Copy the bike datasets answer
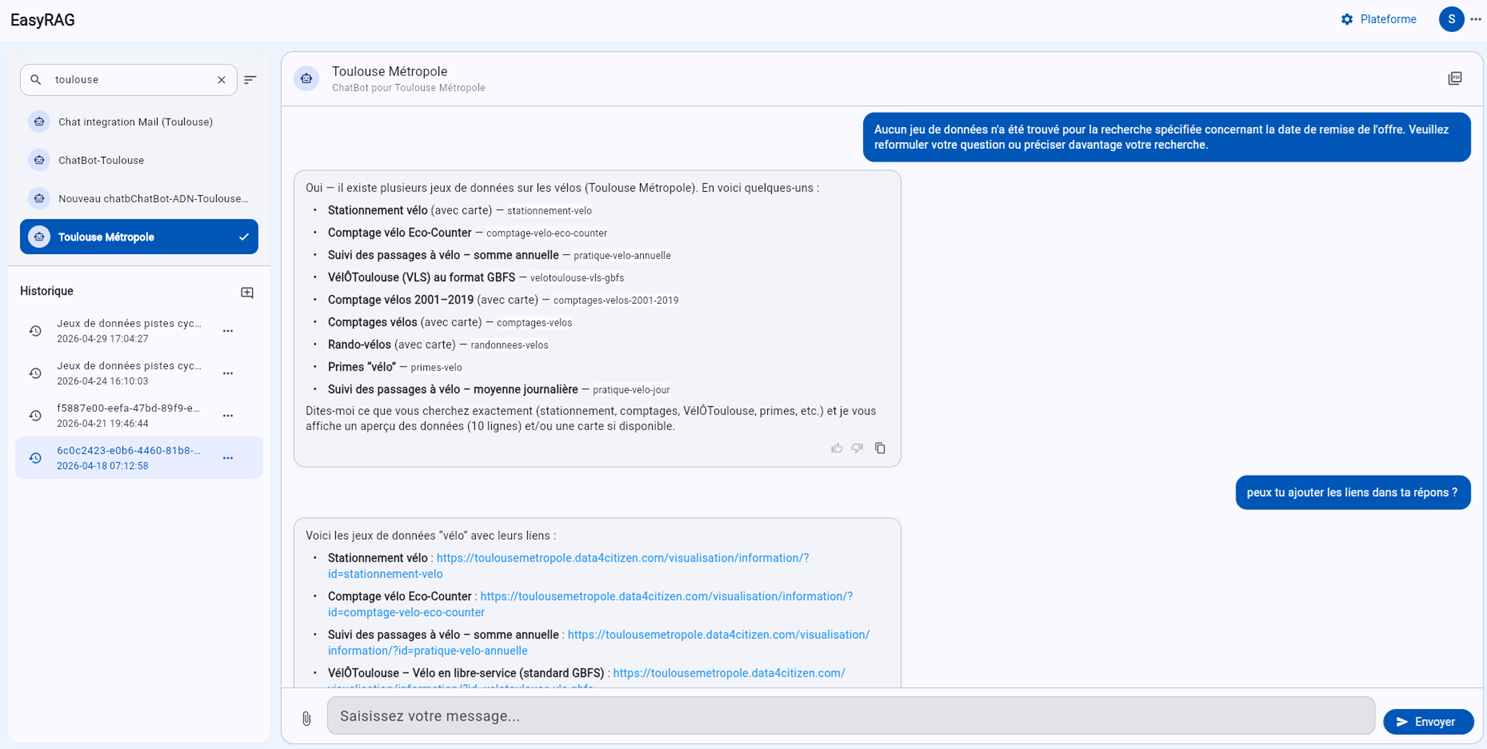Screen dimensions: 1487x749 (x=880, y=448)
